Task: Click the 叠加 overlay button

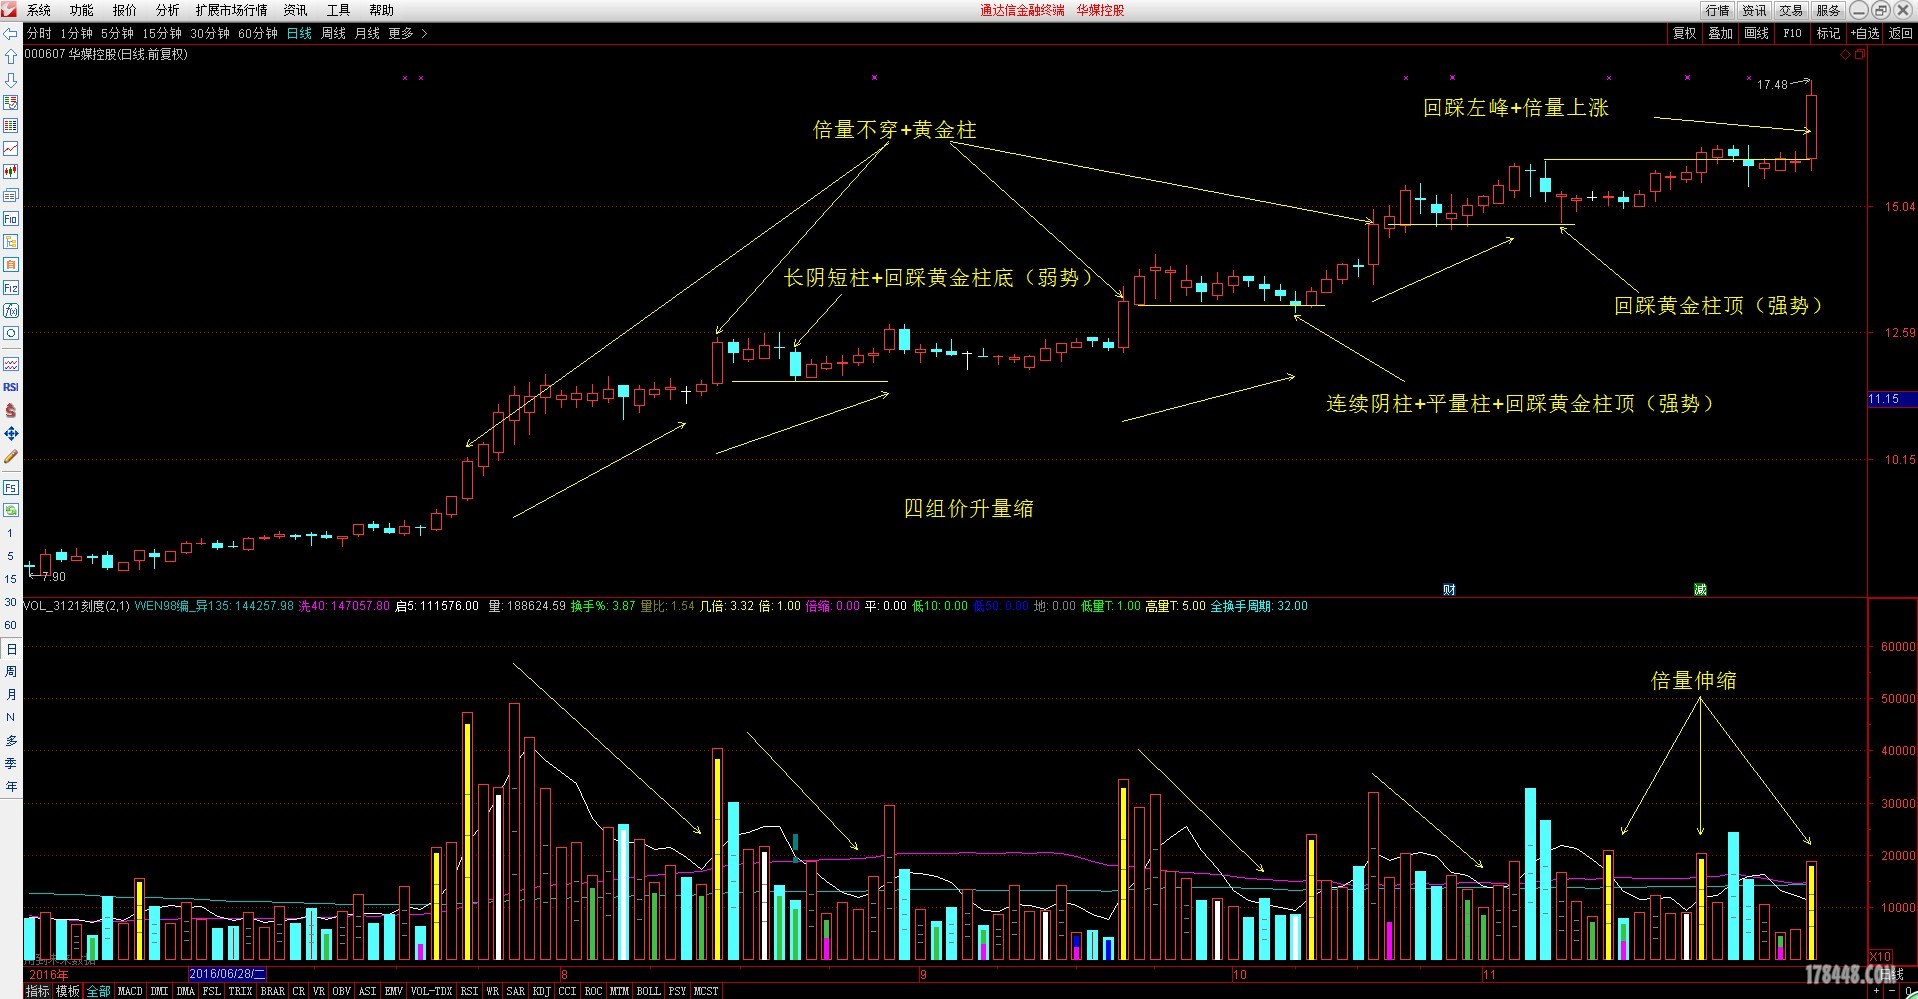Action: tap(1720, 33)
